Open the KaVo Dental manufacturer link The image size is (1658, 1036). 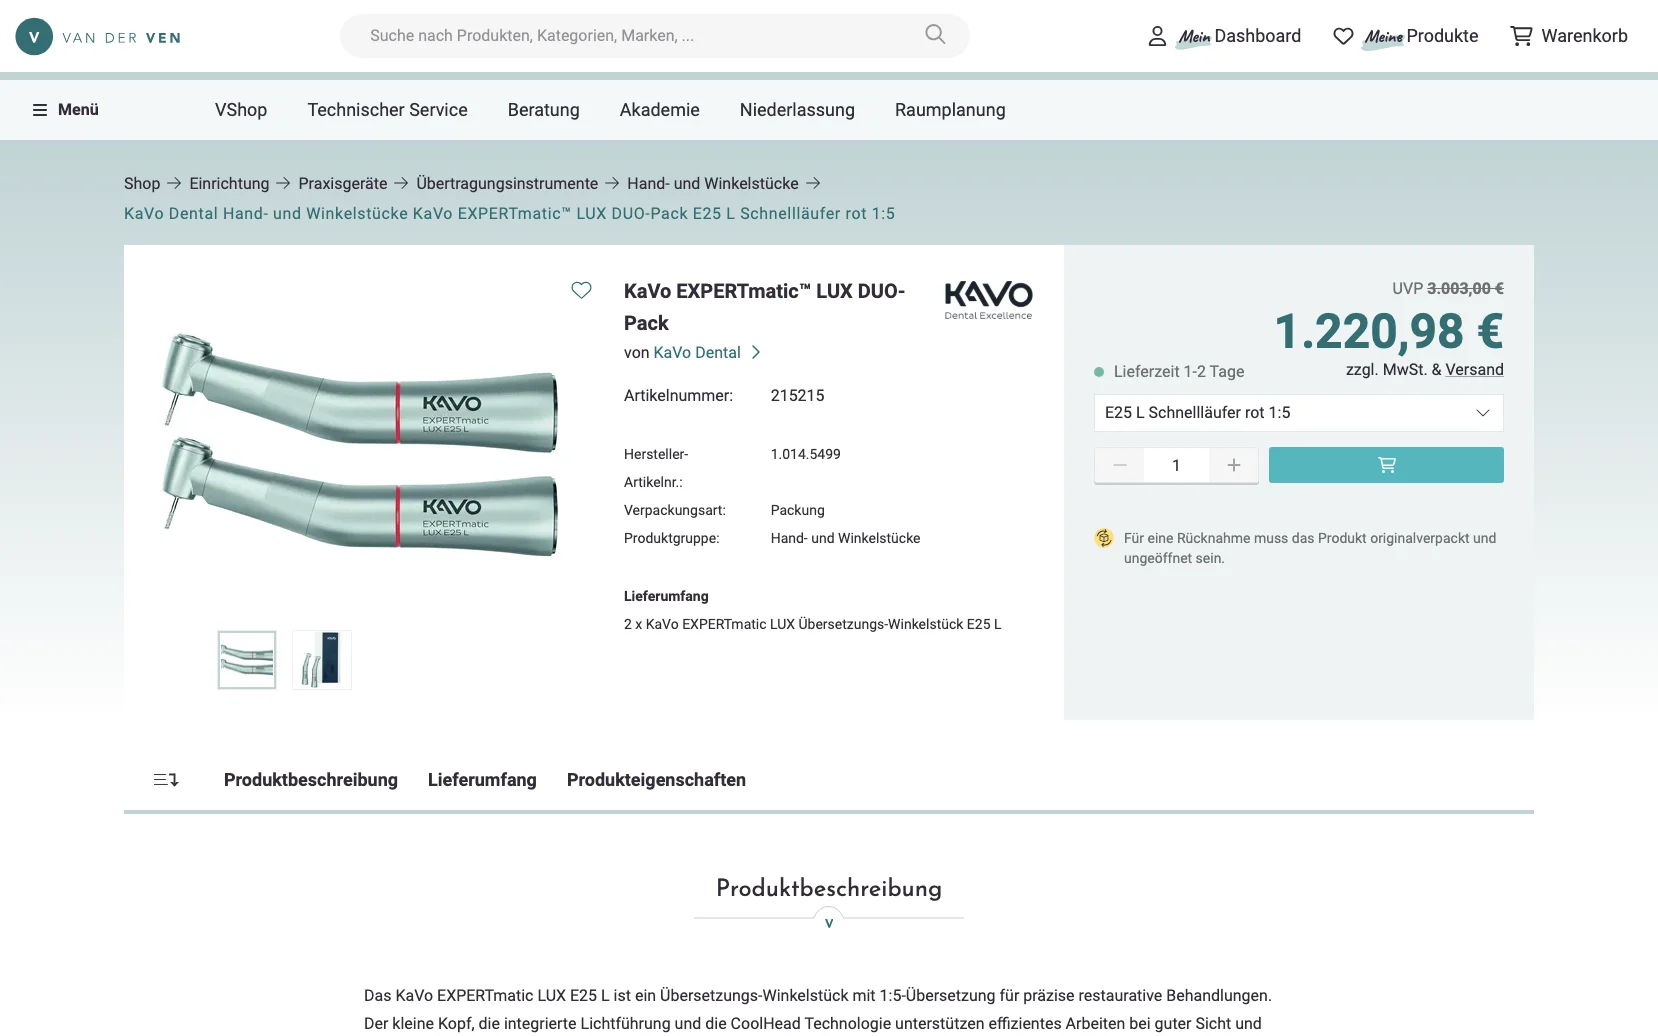click(x=697, y=352)
